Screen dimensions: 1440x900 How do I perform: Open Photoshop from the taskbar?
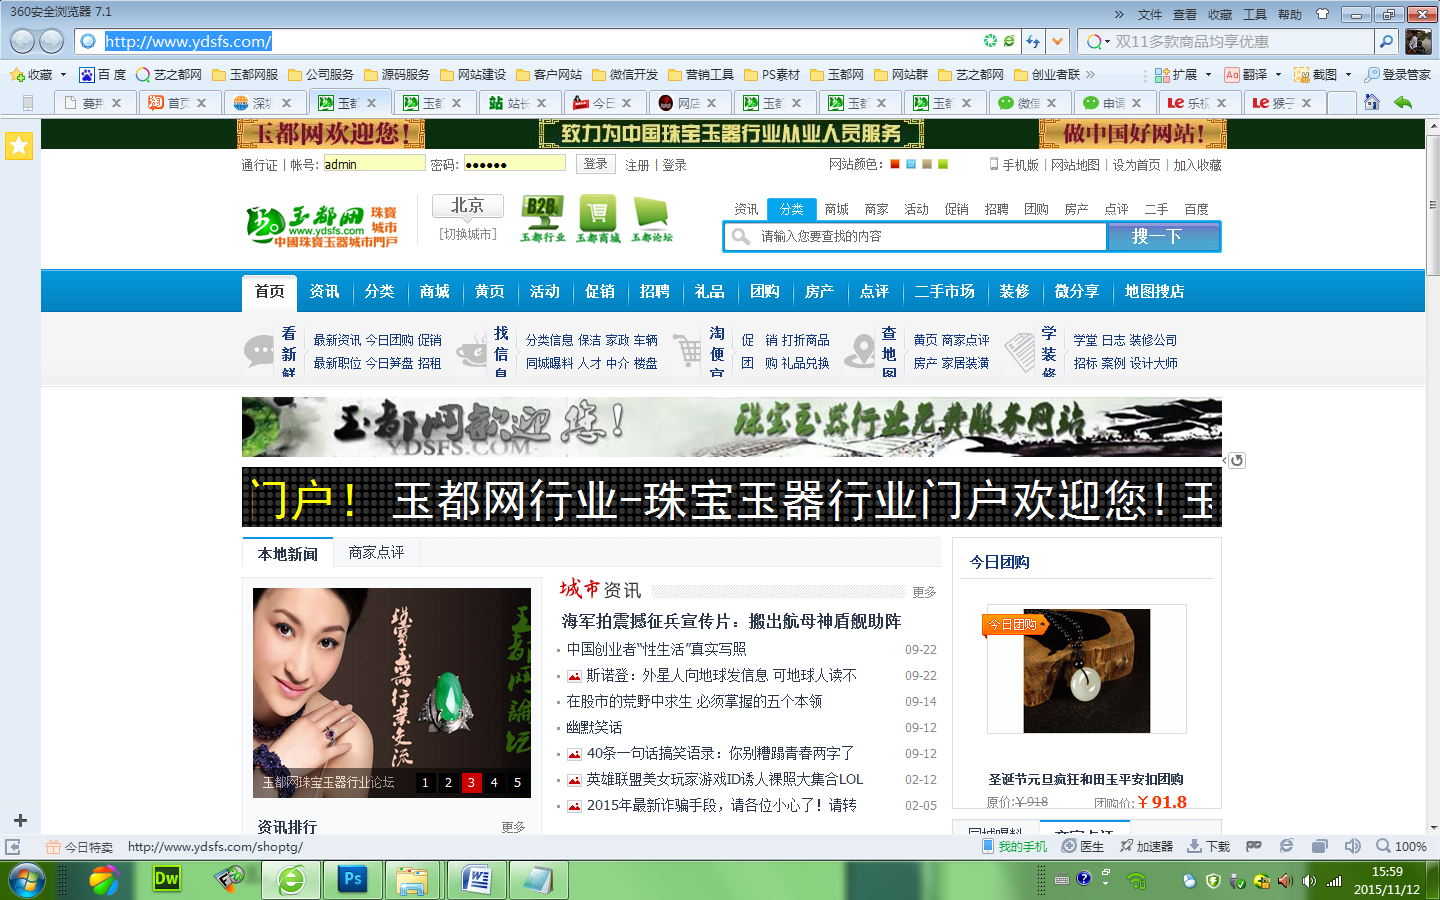pyautogui.click(x=352, y=879)
